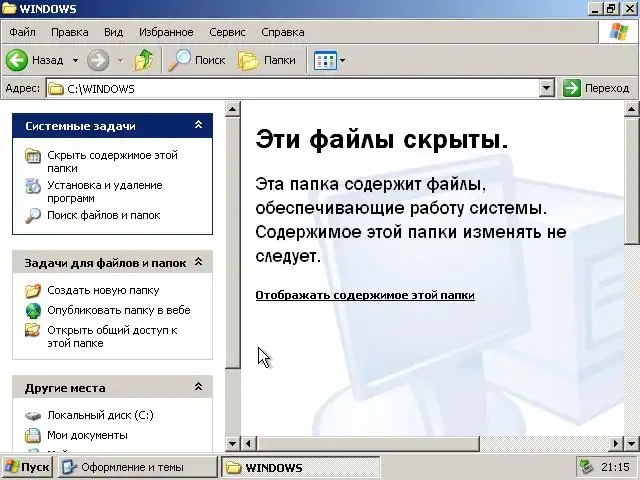Click Открыть общий доступ link
The width and height of the screenshot is (640, 480).
click(x=112, y=336)
